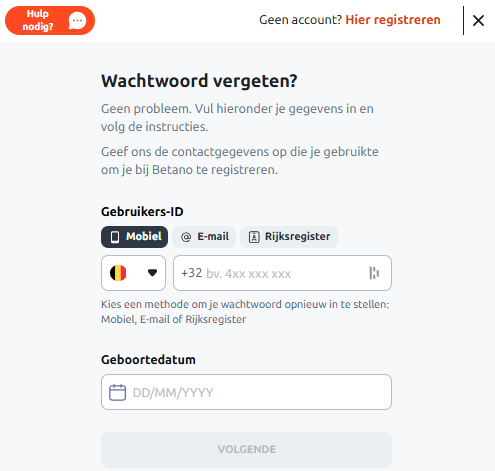This screenshot has height=471, width=495.
Task: Click the VOLGENDE button
Action: click(246, 449)
